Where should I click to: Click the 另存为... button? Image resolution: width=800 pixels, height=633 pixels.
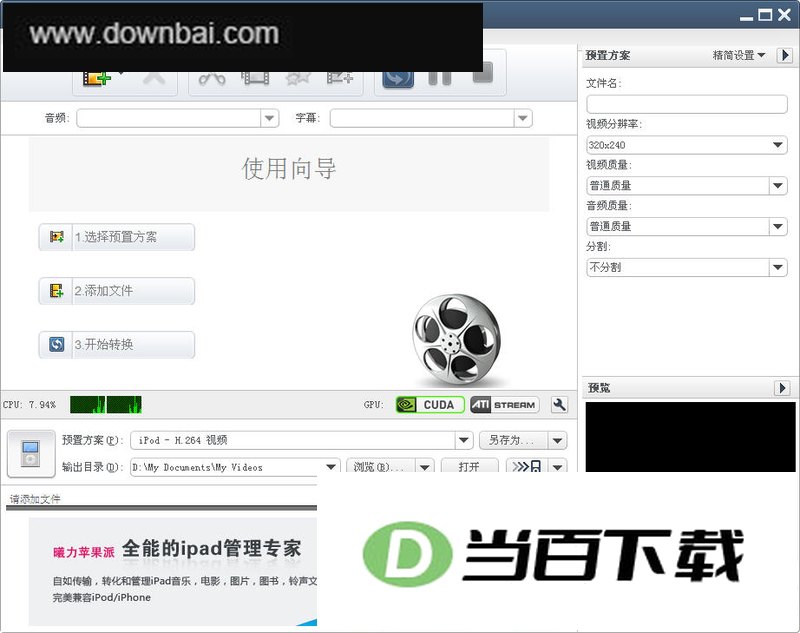tap(513, 440)
